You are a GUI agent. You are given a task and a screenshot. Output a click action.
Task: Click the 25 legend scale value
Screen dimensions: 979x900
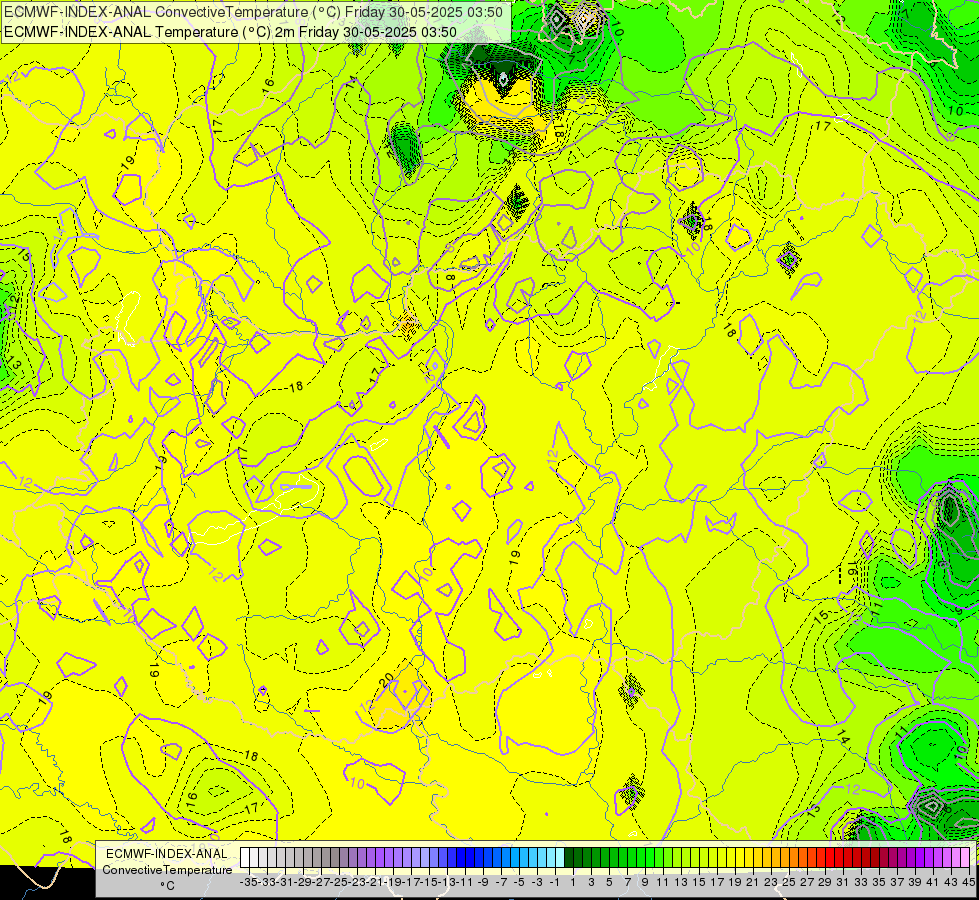(x=789, y=882)
